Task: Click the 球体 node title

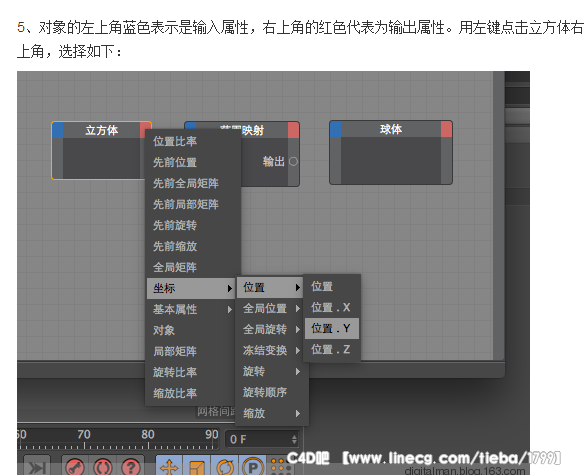Action: coord(391,129)
